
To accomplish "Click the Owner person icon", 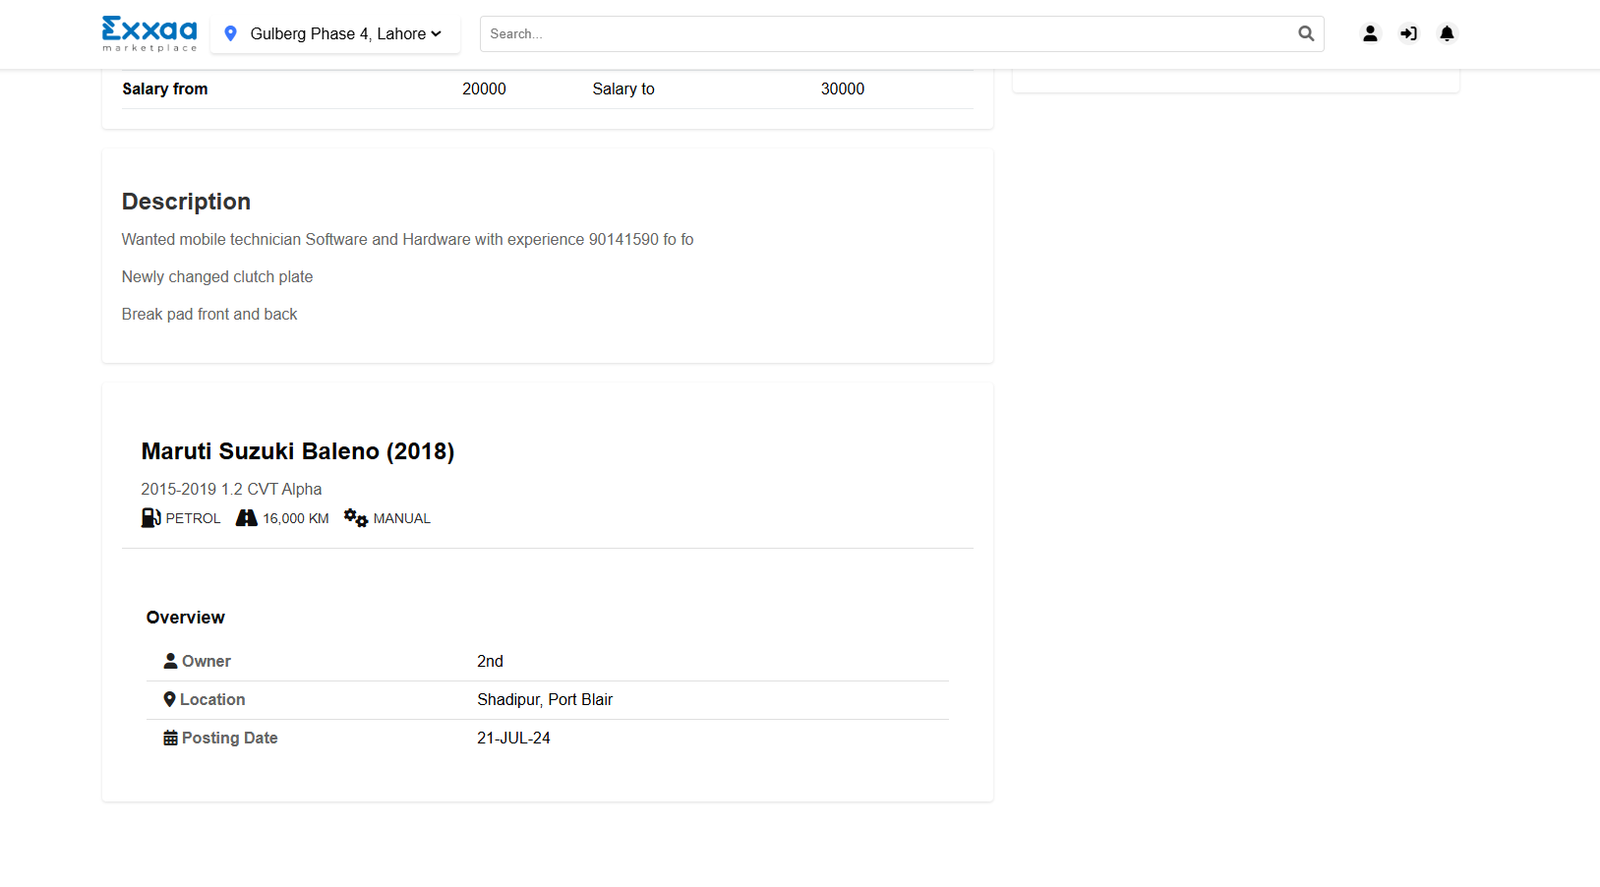I will coord(171,661).
